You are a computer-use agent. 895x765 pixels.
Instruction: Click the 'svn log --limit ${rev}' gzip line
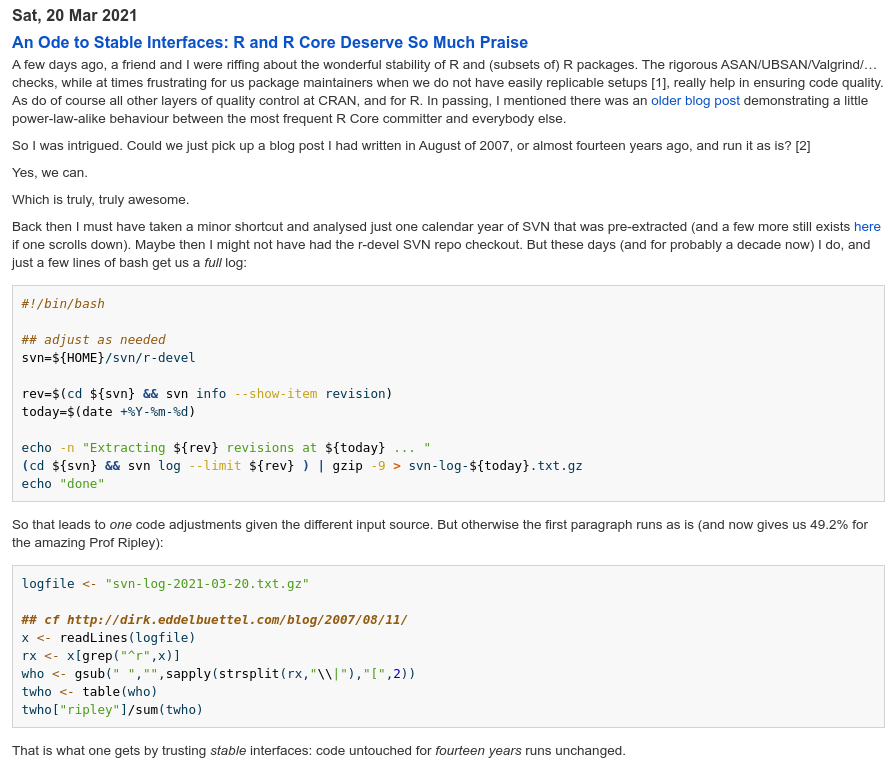pyautogui.click(x=302, y=466)
